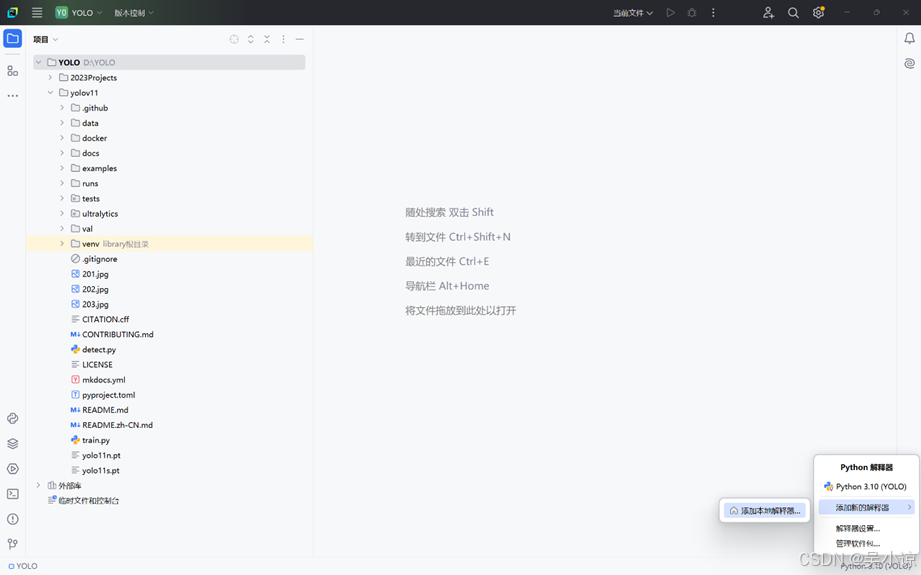The height and width of the screenshot is (575, 921).
Task: Open the Terminal tool window
Action: coord(12,494)
